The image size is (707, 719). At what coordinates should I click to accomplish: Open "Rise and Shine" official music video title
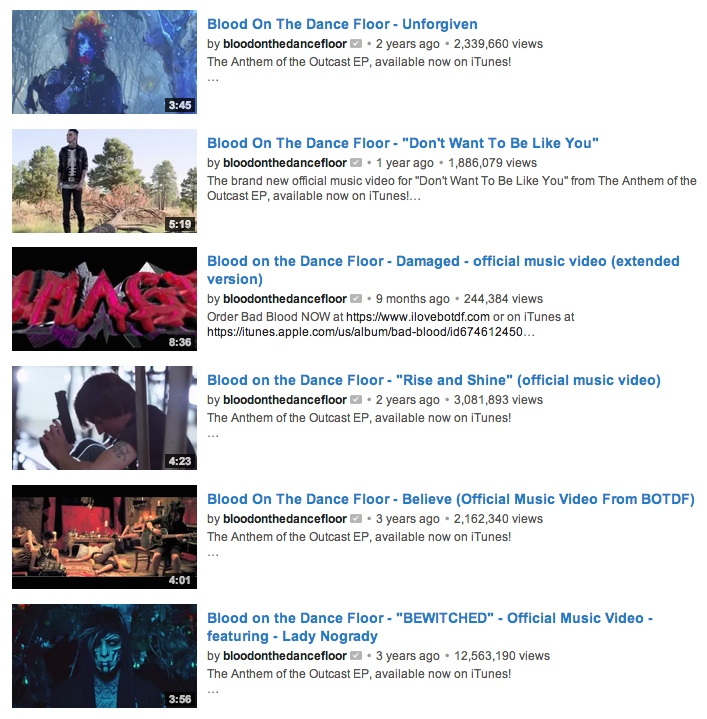click(434, 380)
